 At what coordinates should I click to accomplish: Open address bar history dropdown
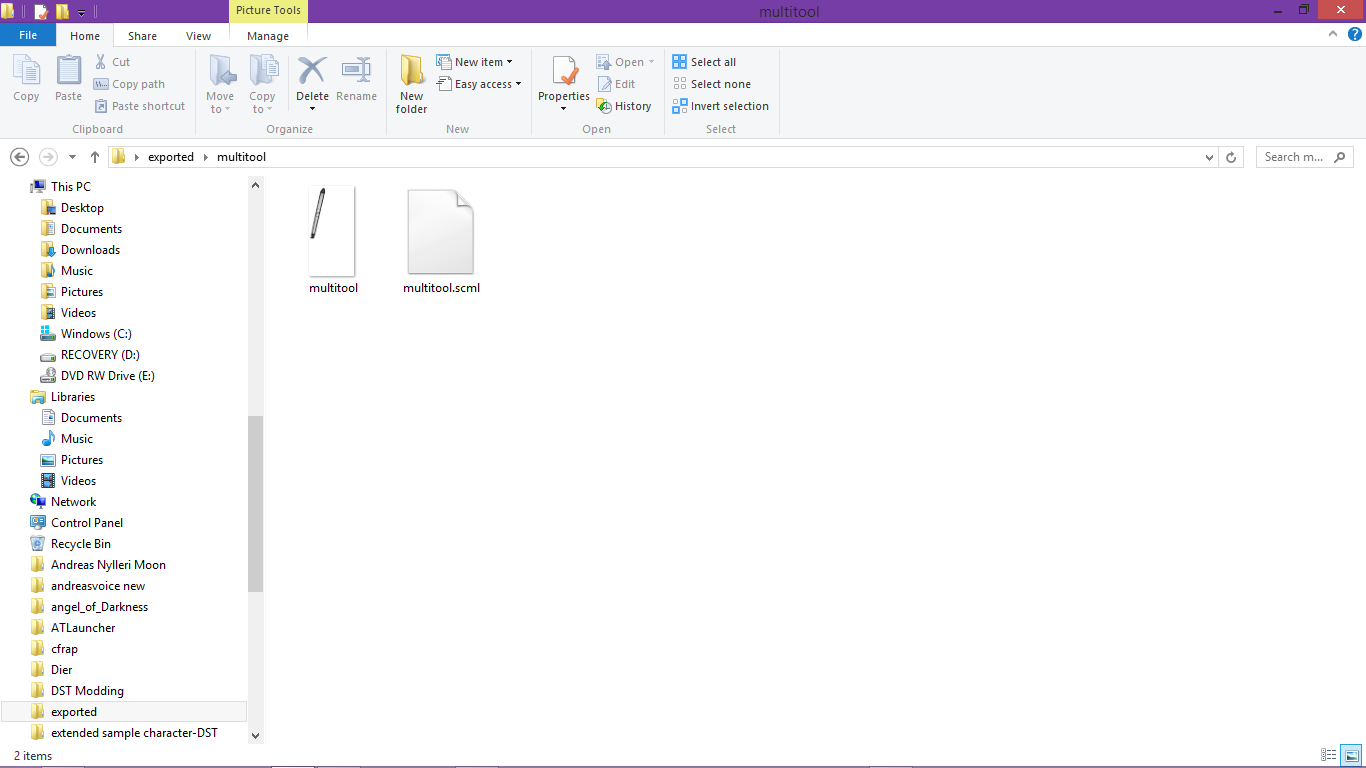pyautogui.click(x=1210, y=157)
